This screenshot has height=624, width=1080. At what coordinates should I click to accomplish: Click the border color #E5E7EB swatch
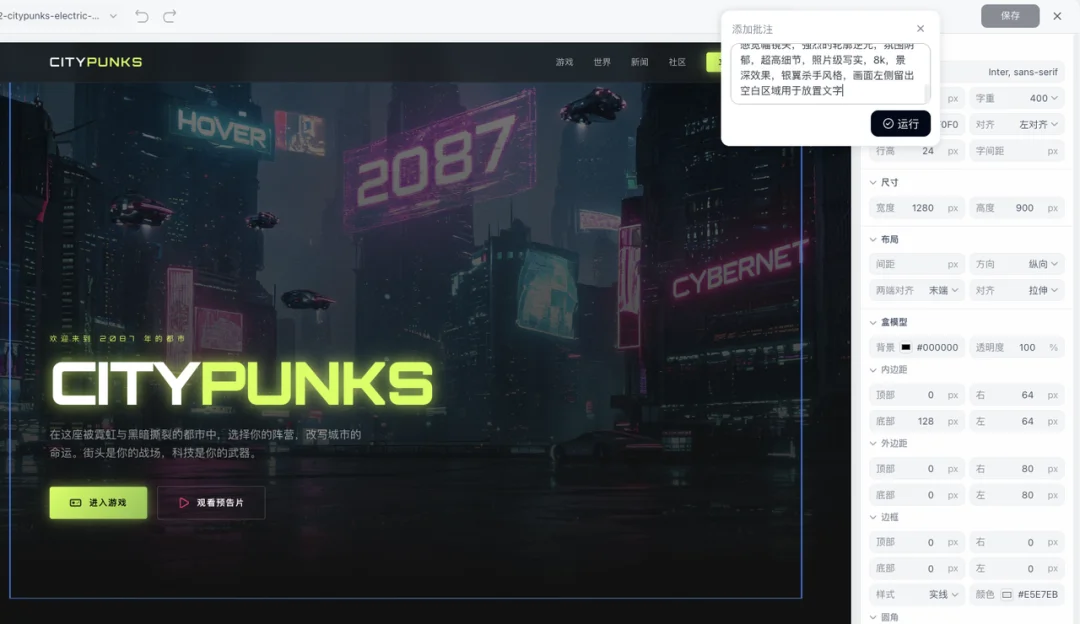[1006, 594]
